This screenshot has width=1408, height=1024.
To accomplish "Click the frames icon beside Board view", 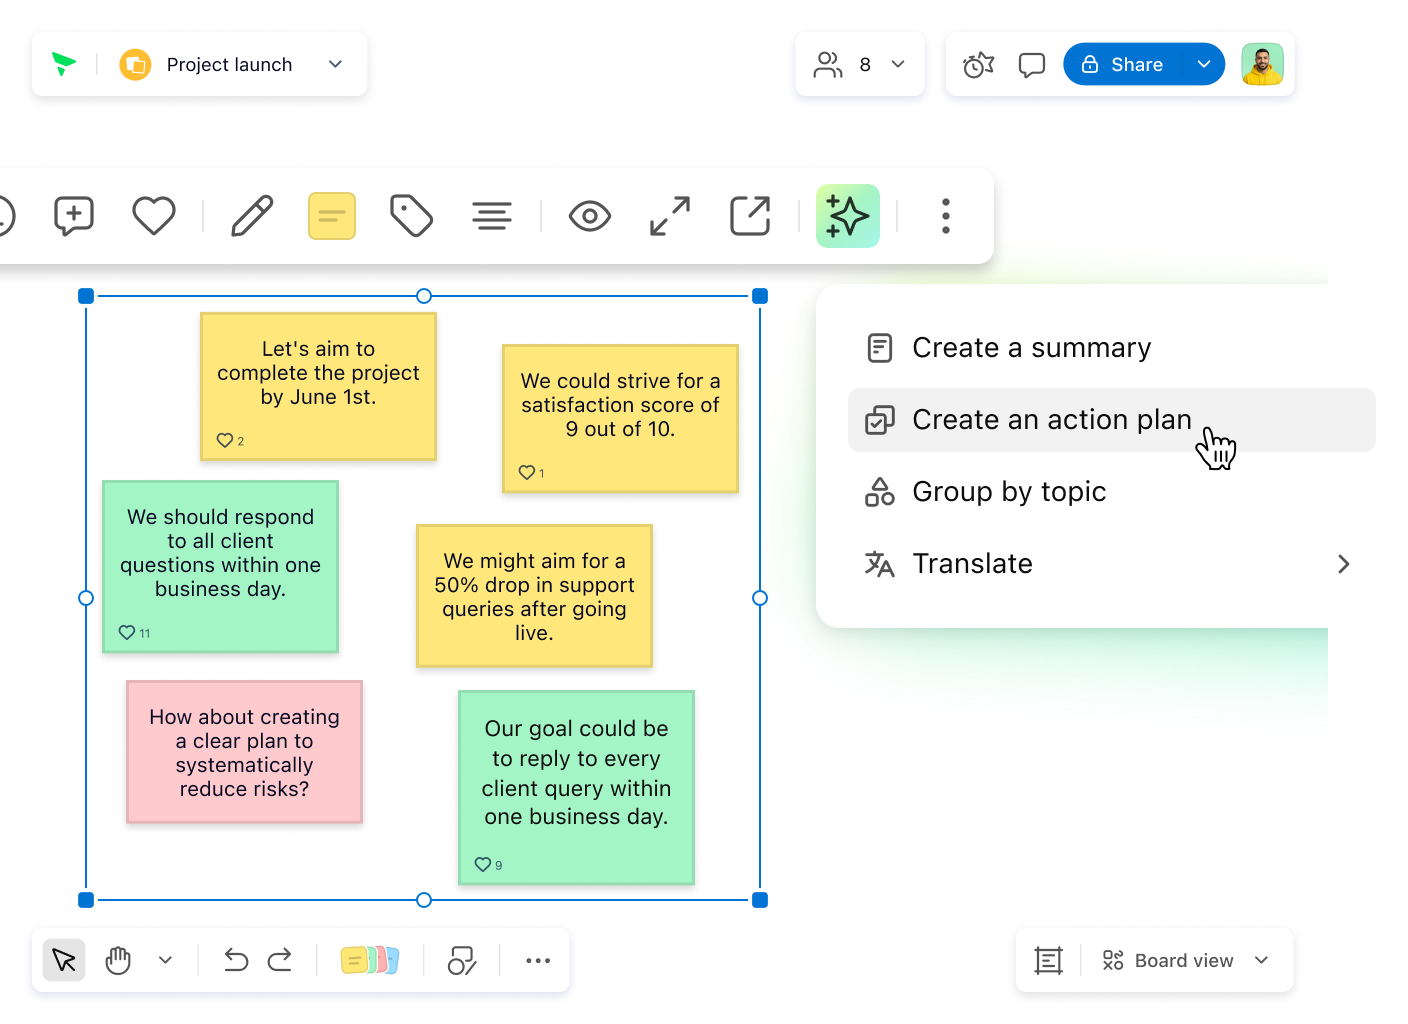I will (x=1048, y=960).
